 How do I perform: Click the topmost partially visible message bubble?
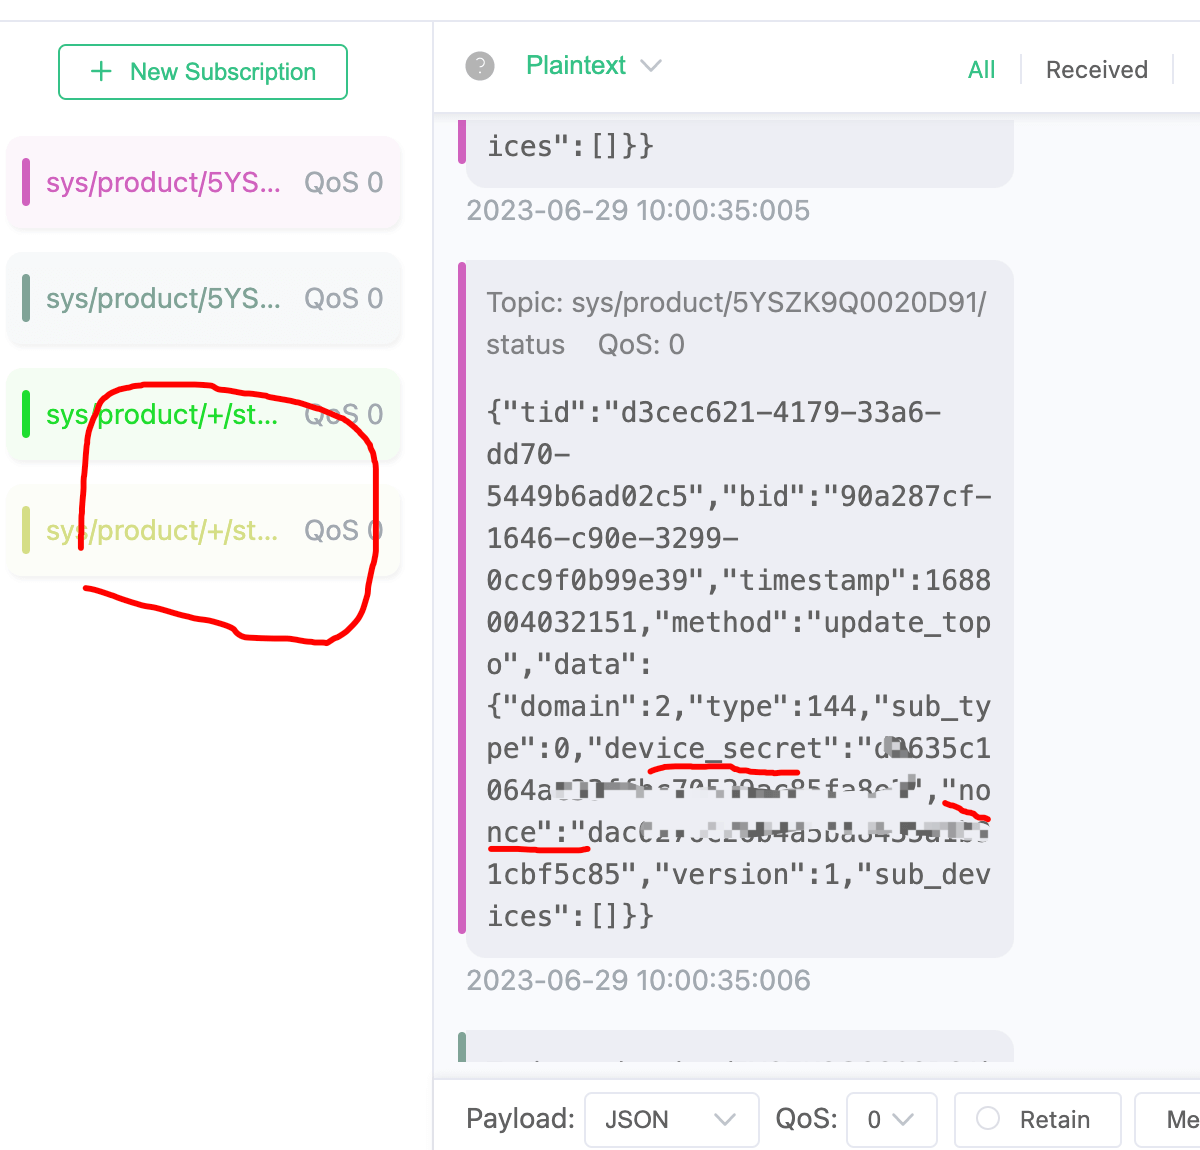[738, 150]
